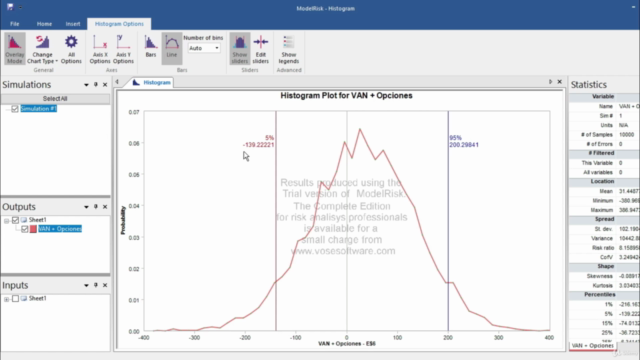Open All Options settings gear
This screenshot has width=640, height=360.
coord(71,49)
